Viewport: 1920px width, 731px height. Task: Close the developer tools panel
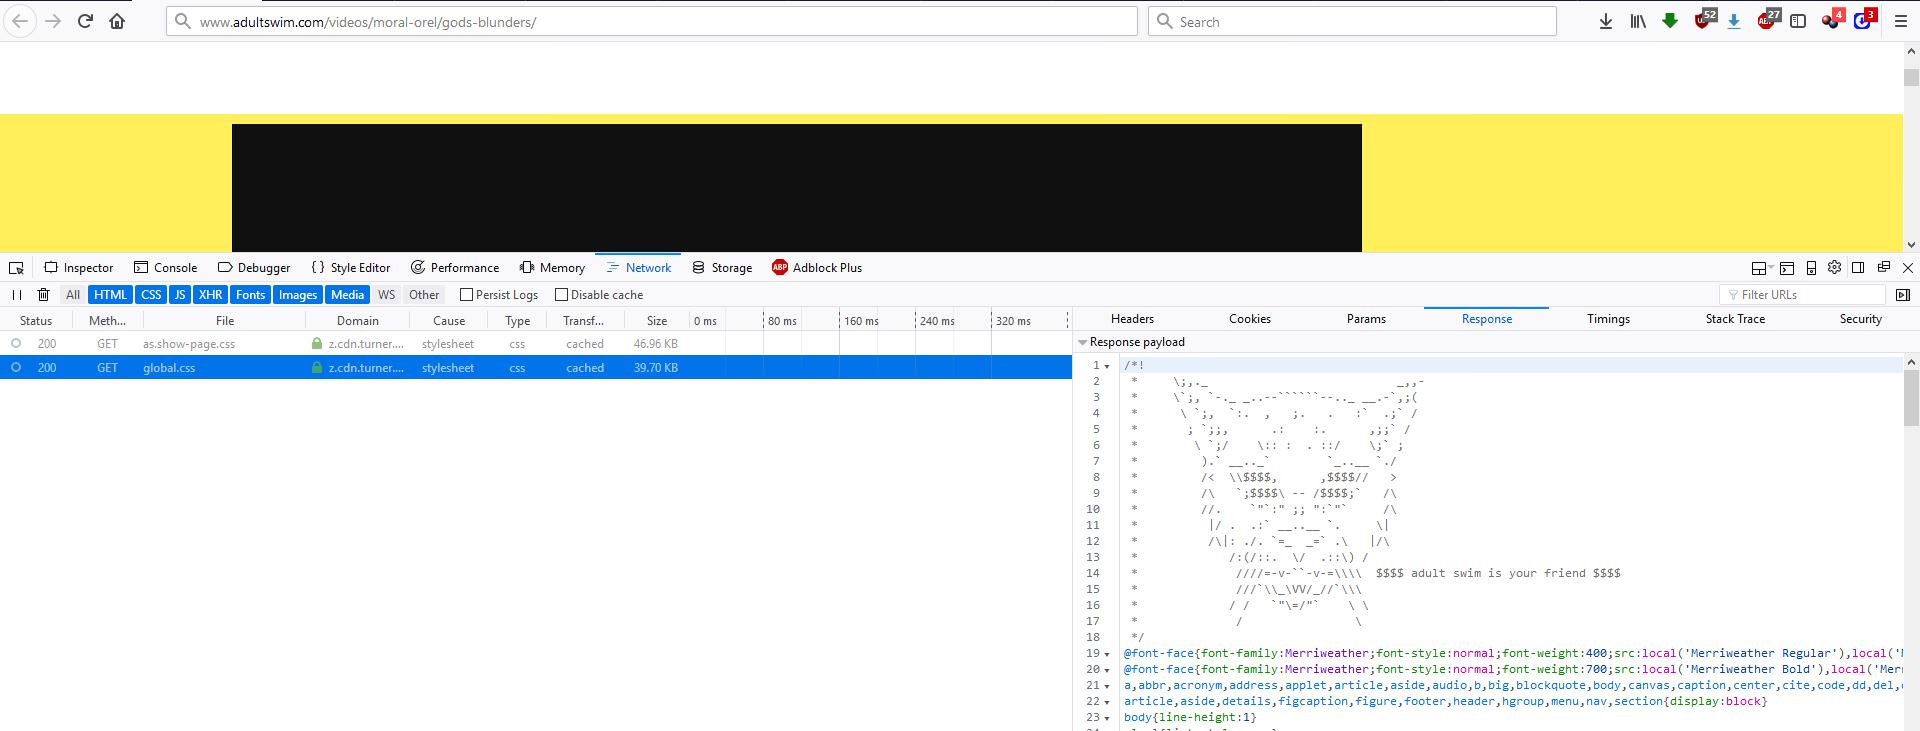click(x=1907, y=268)
